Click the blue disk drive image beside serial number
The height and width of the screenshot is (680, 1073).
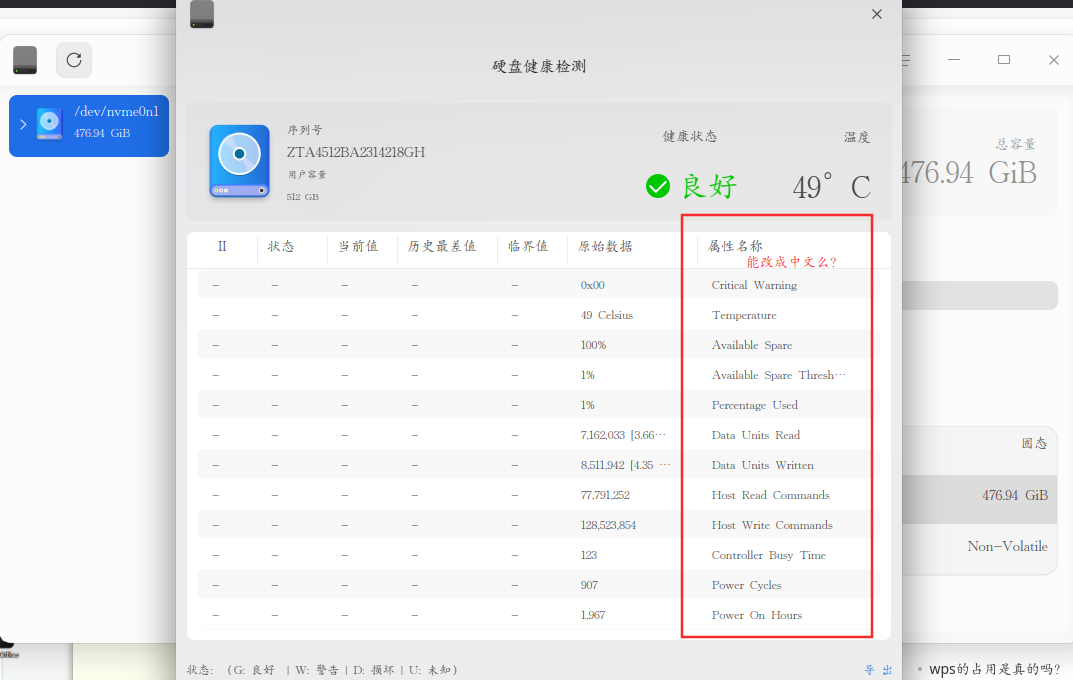click(240, 161)
